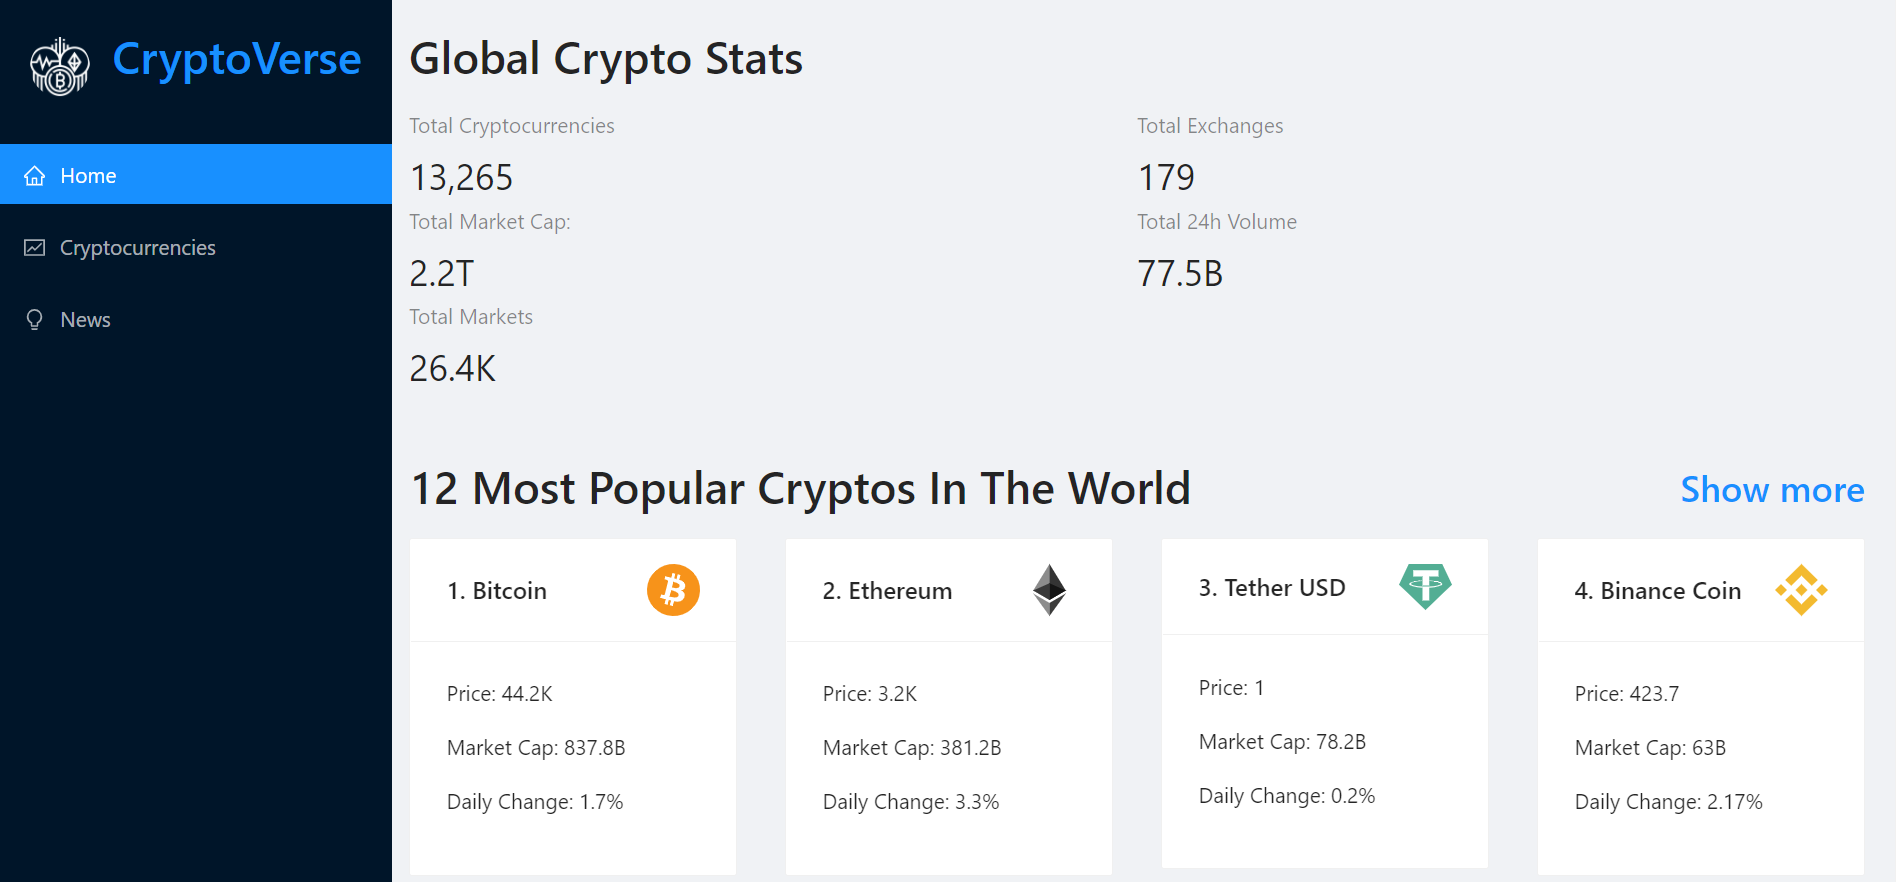Click the Cryptocurrencies chart icon

click(35, 248)
